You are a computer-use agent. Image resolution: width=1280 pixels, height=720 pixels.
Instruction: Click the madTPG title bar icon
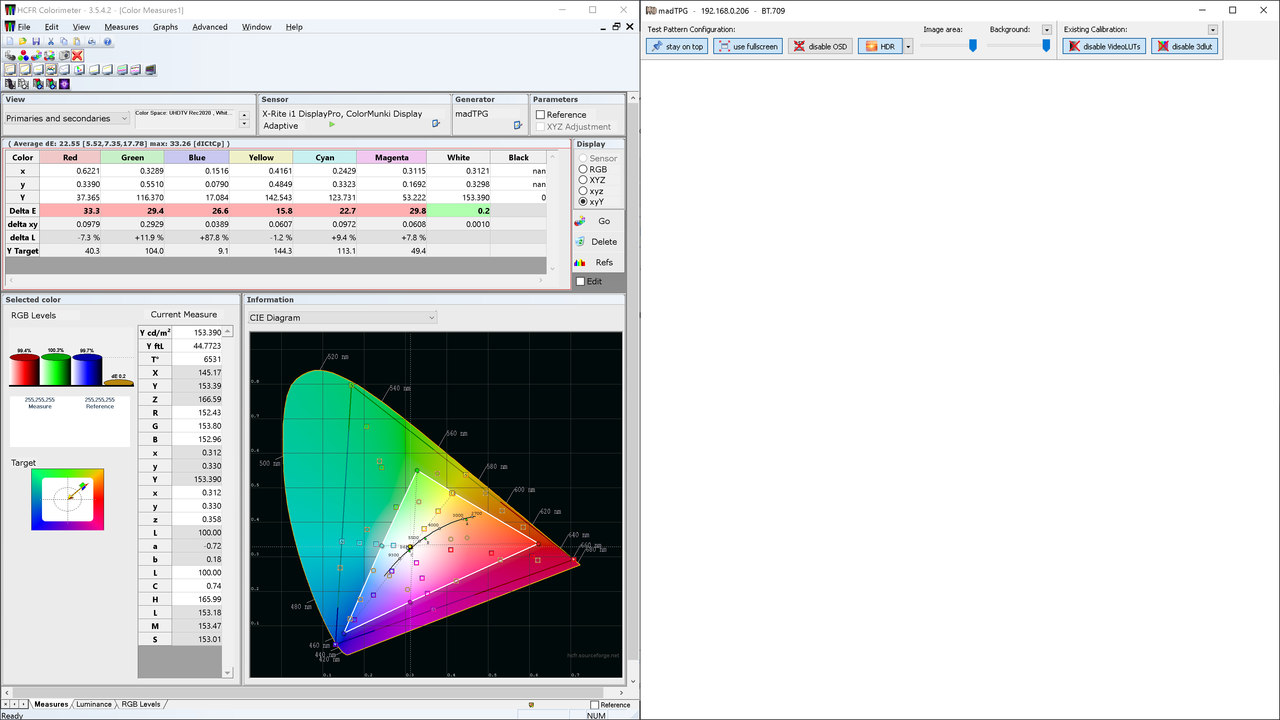pyautogui.click(x=651, y=10)
